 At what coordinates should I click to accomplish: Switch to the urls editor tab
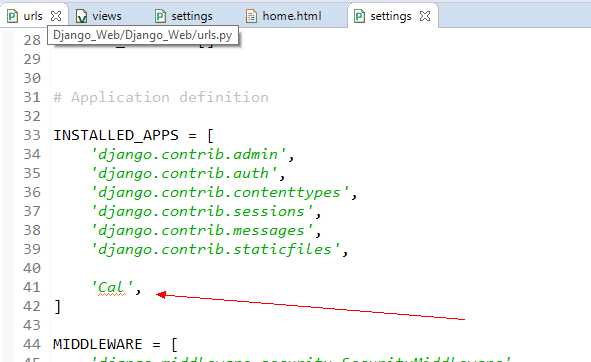click(33, 16)
